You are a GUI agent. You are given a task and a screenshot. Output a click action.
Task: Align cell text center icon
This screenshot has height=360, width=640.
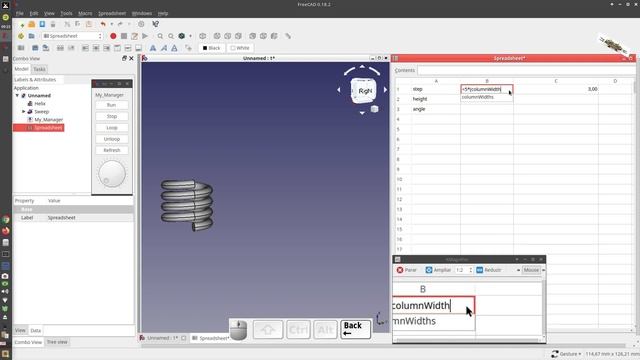pyautogui.click(x=96, y=48)
